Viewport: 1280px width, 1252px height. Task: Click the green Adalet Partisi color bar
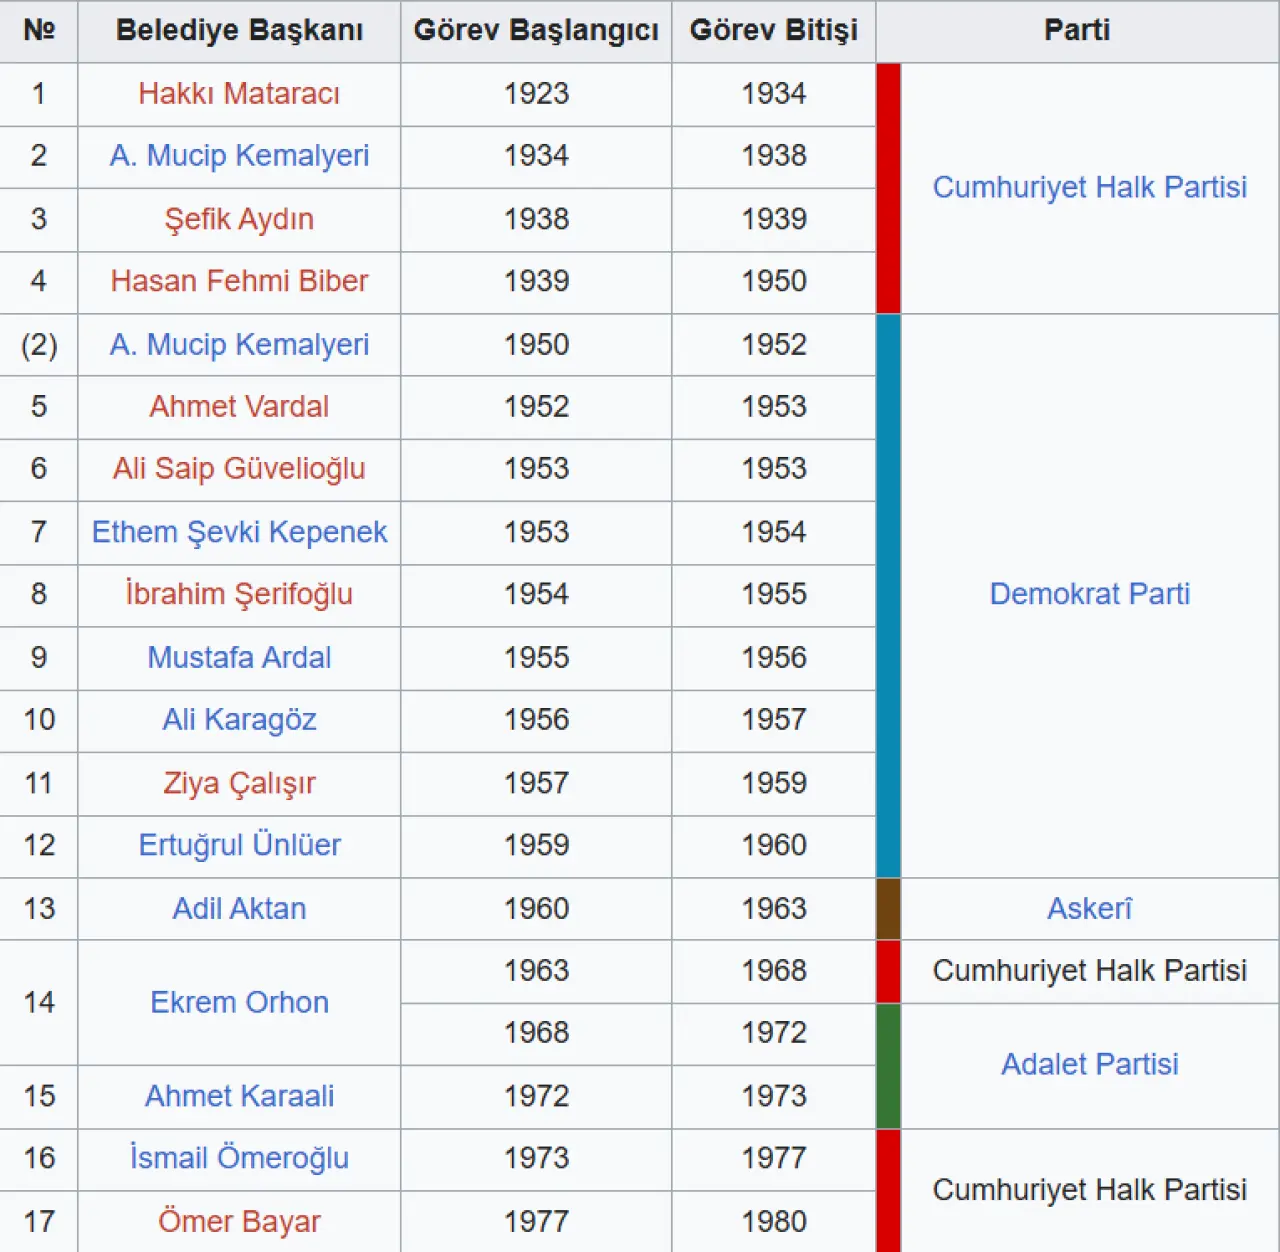point(888,1066)
